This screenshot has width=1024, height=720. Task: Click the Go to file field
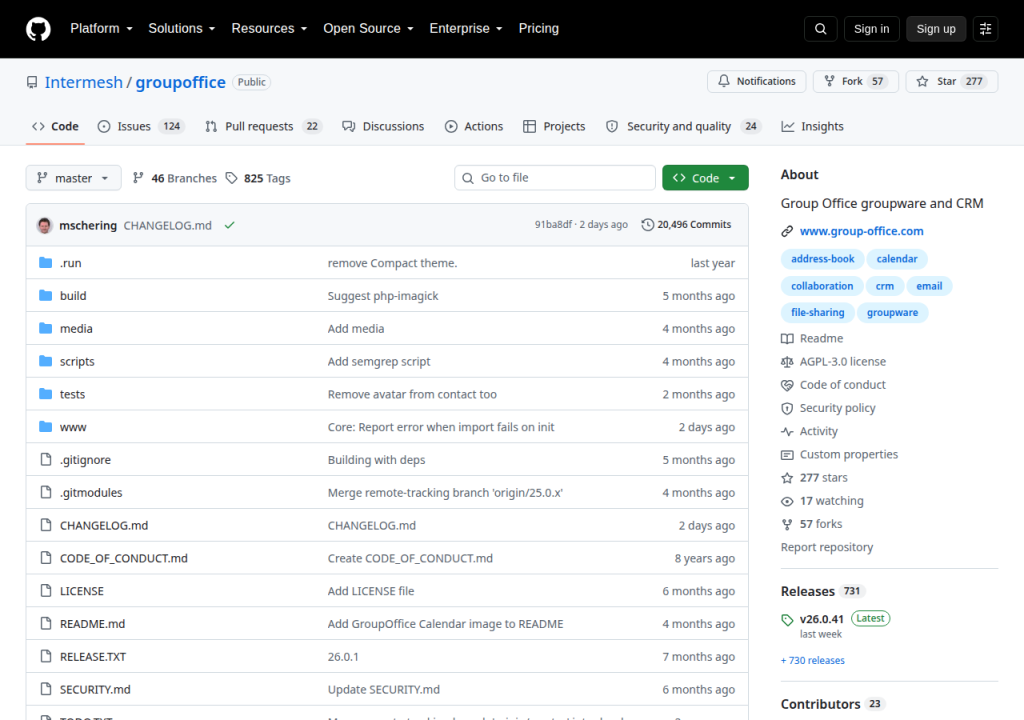[x=555, y=178]
